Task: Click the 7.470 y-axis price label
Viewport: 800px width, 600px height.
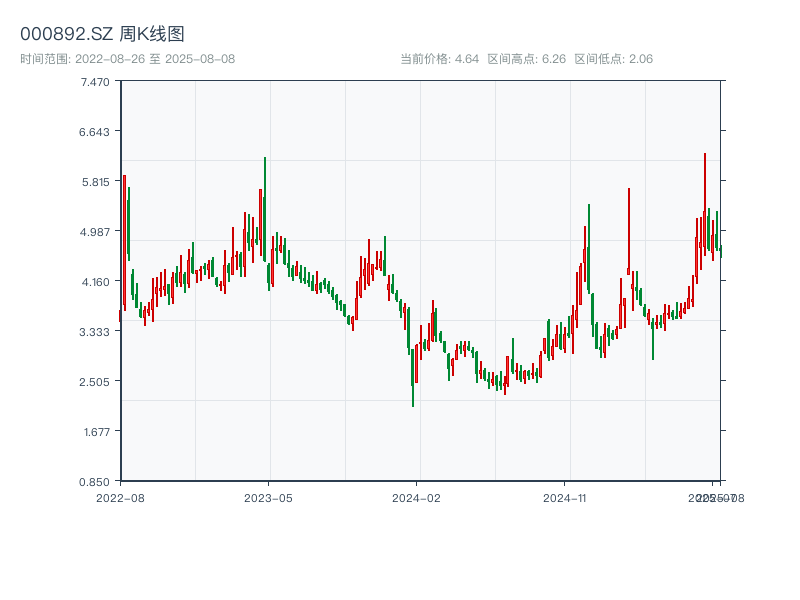Action: pos(96,82)
